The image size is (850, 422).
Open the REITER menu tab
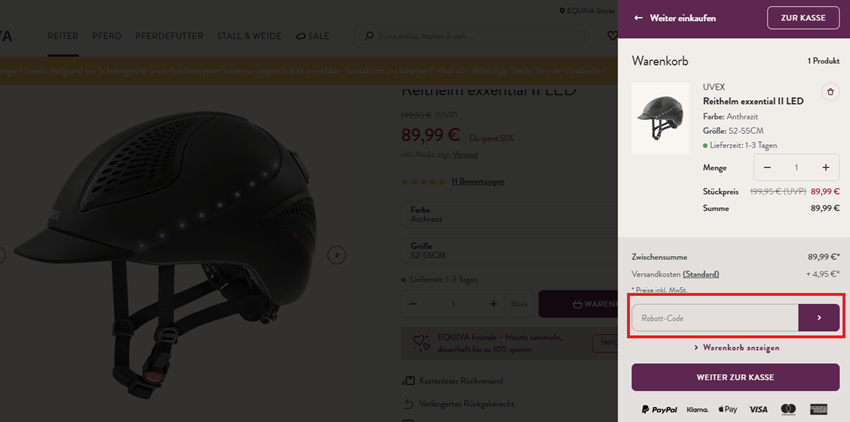tap(63, 36)
